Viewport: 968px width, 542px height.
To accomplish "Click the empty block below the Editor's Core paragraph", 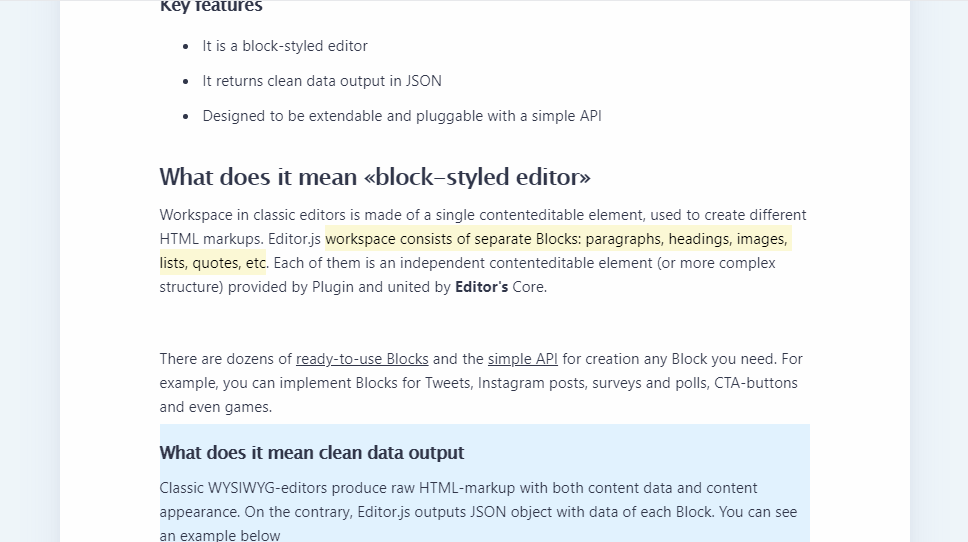I will [x=485, y=323].
